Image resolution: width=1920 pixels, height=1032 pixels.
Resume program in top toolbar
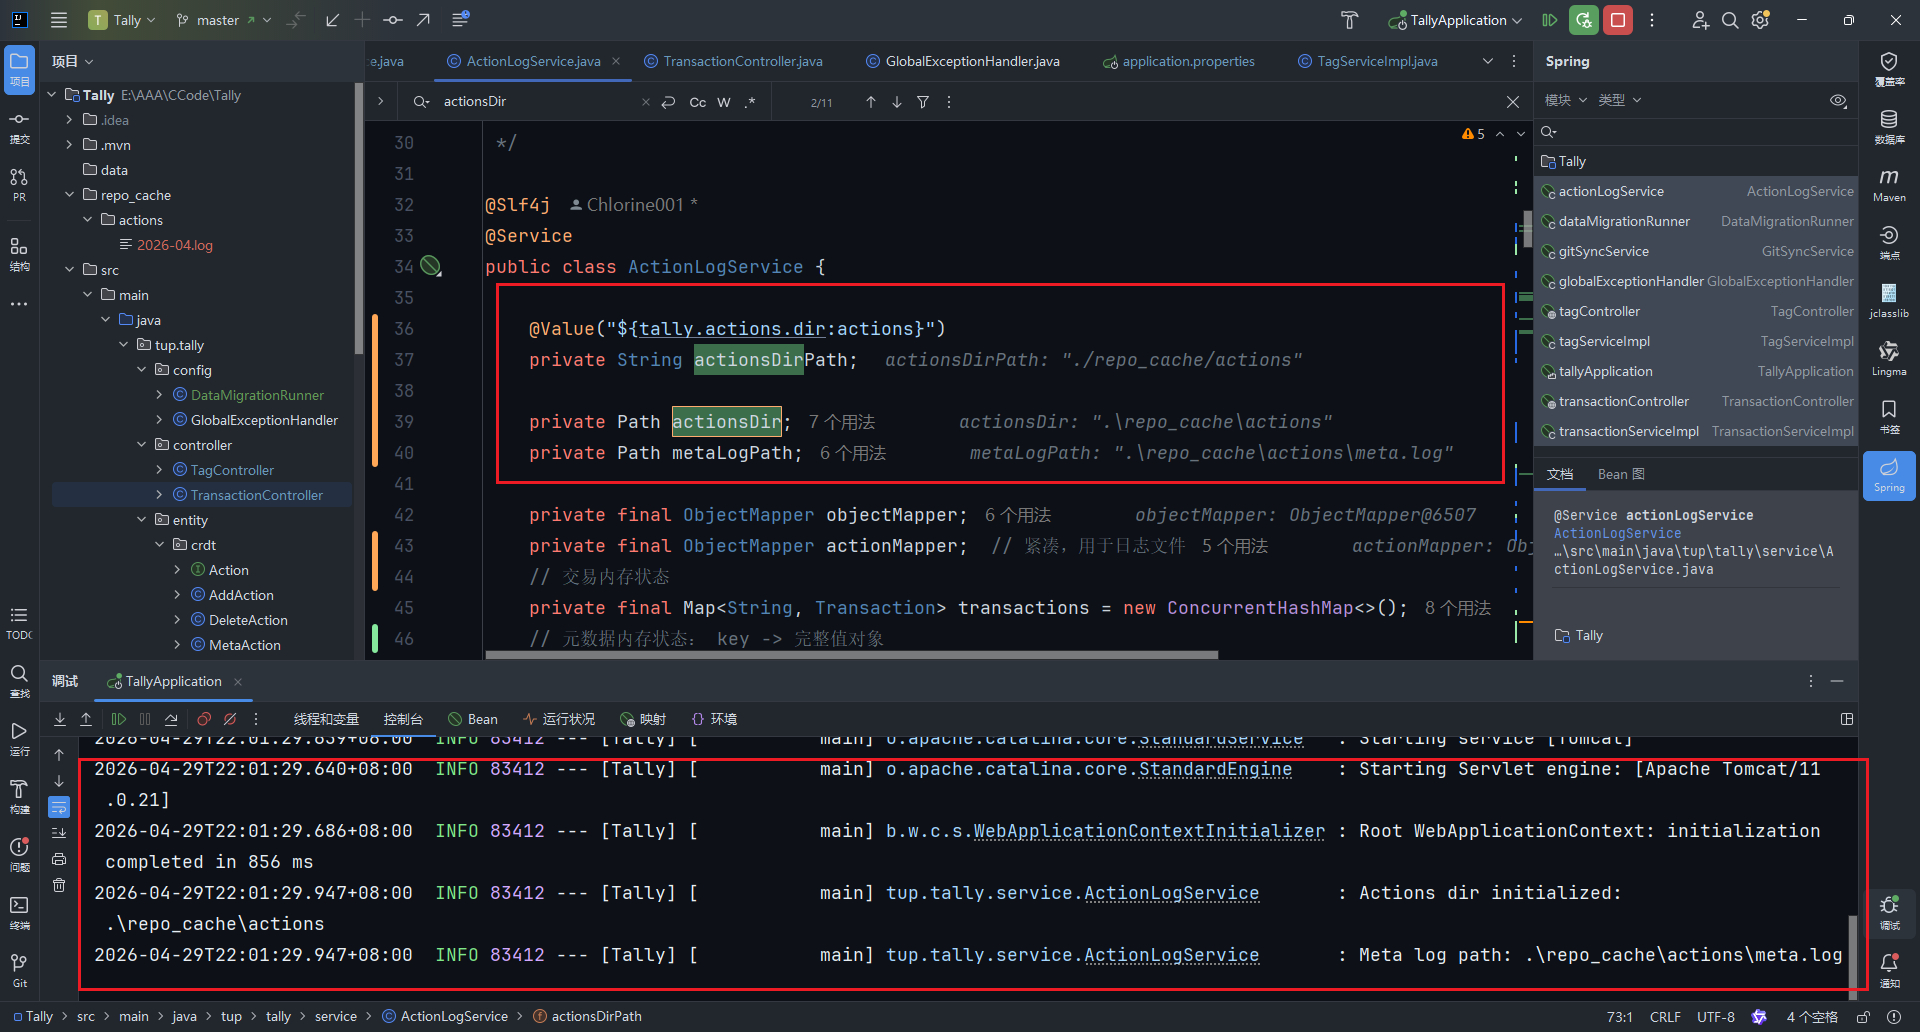pos(1549,20)
